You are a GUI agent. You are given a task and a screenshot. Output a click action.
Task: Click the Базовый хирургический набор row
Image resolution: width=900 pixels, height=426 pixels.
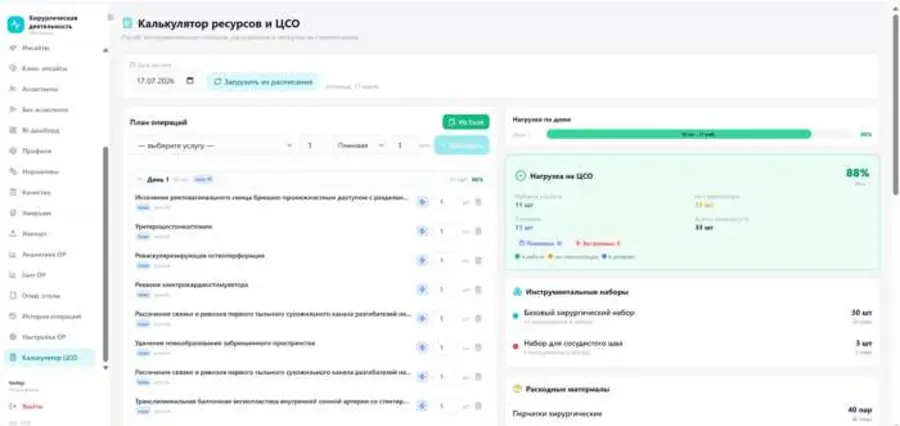(x=692, y=316)
